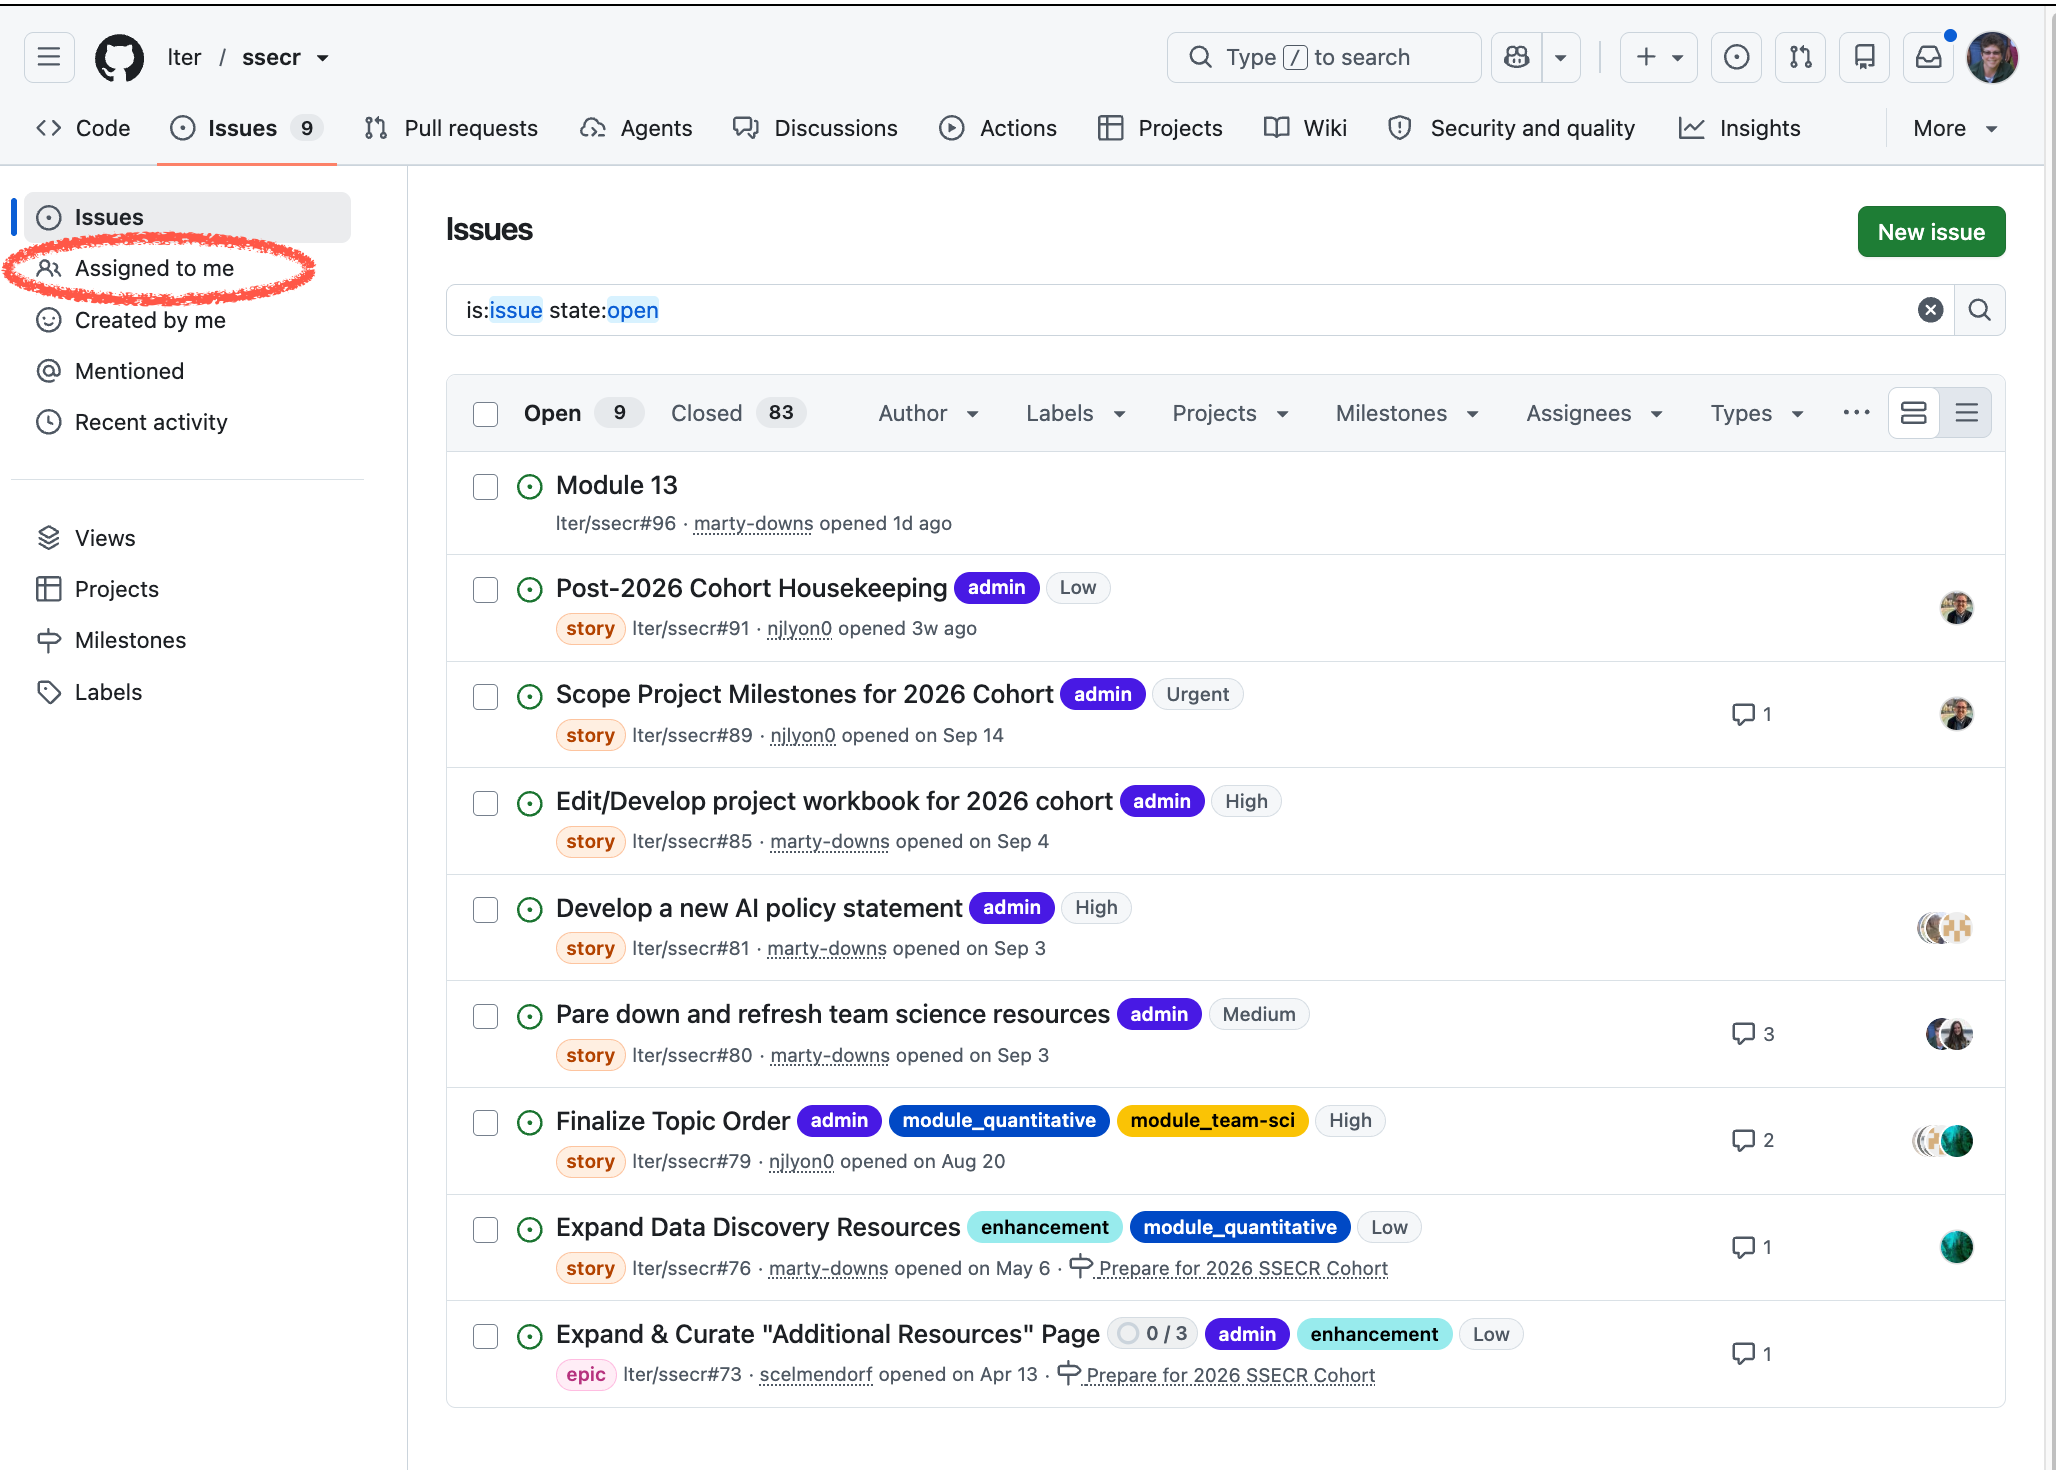The image size is (2056, 1470).
Task: Show the 83 Closed issues
Action: (x=738, y=413)
